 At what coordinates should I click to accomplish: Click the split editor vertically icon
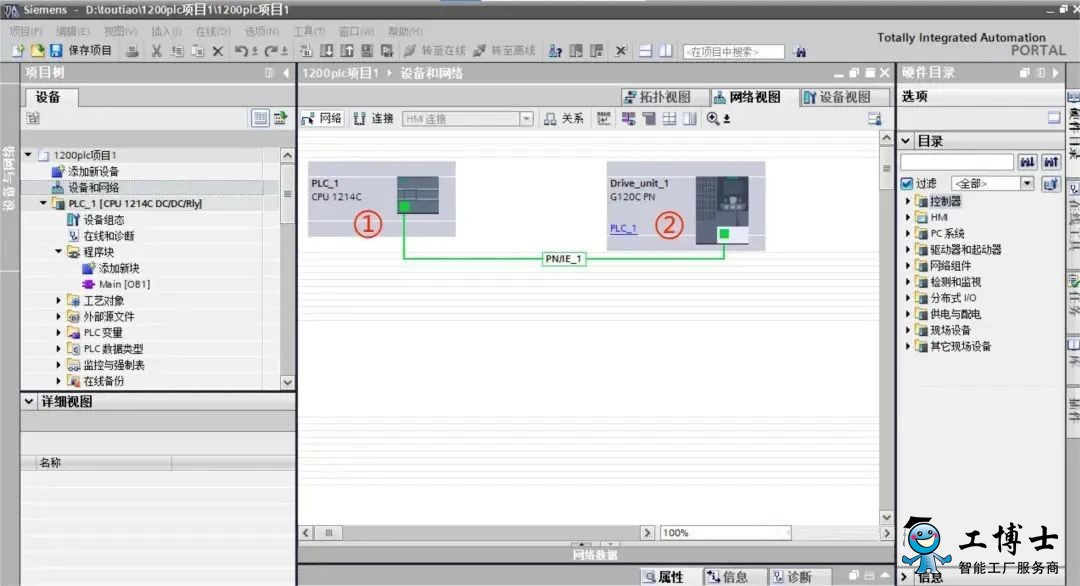666,51
